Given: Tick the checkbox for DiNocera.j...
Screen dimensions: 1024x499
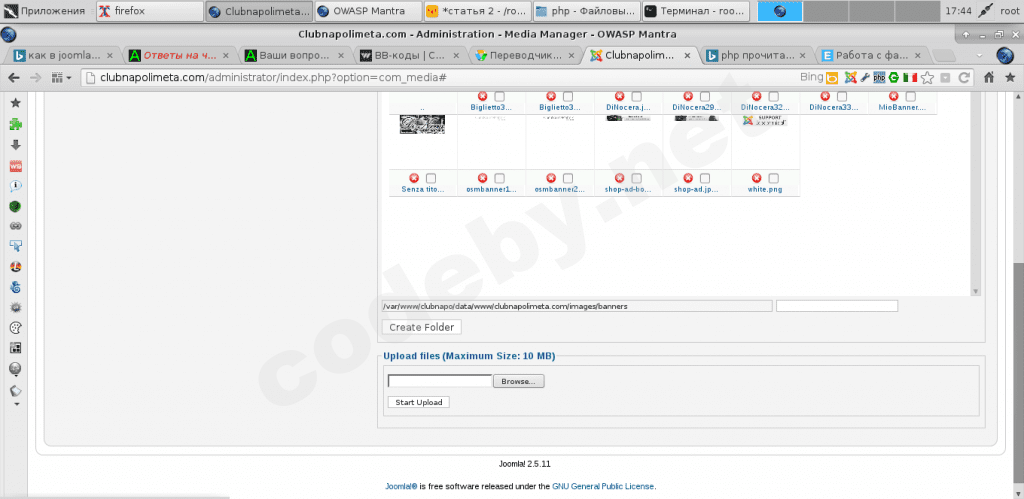Looking at the screenshot, I should [x=637, y=97].
